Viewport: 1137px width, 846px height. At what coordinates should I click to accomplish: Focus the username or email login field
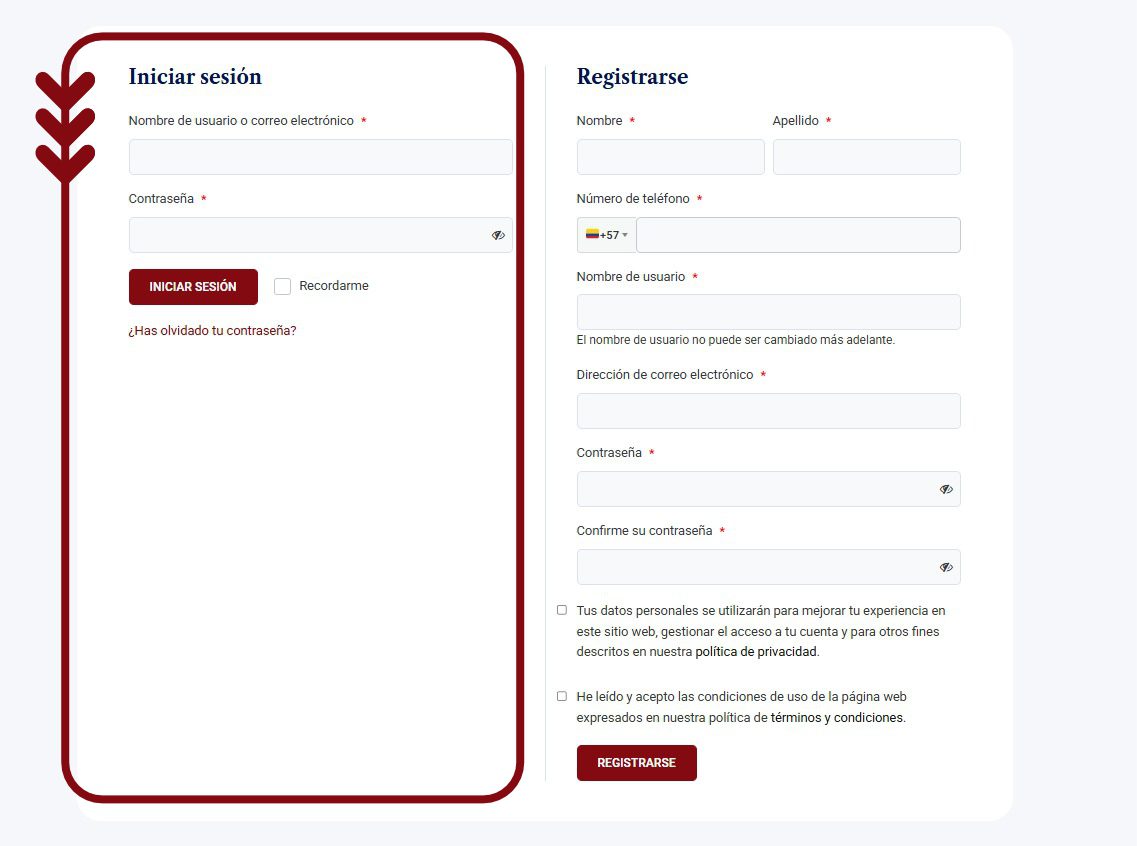tap(321, 157)
